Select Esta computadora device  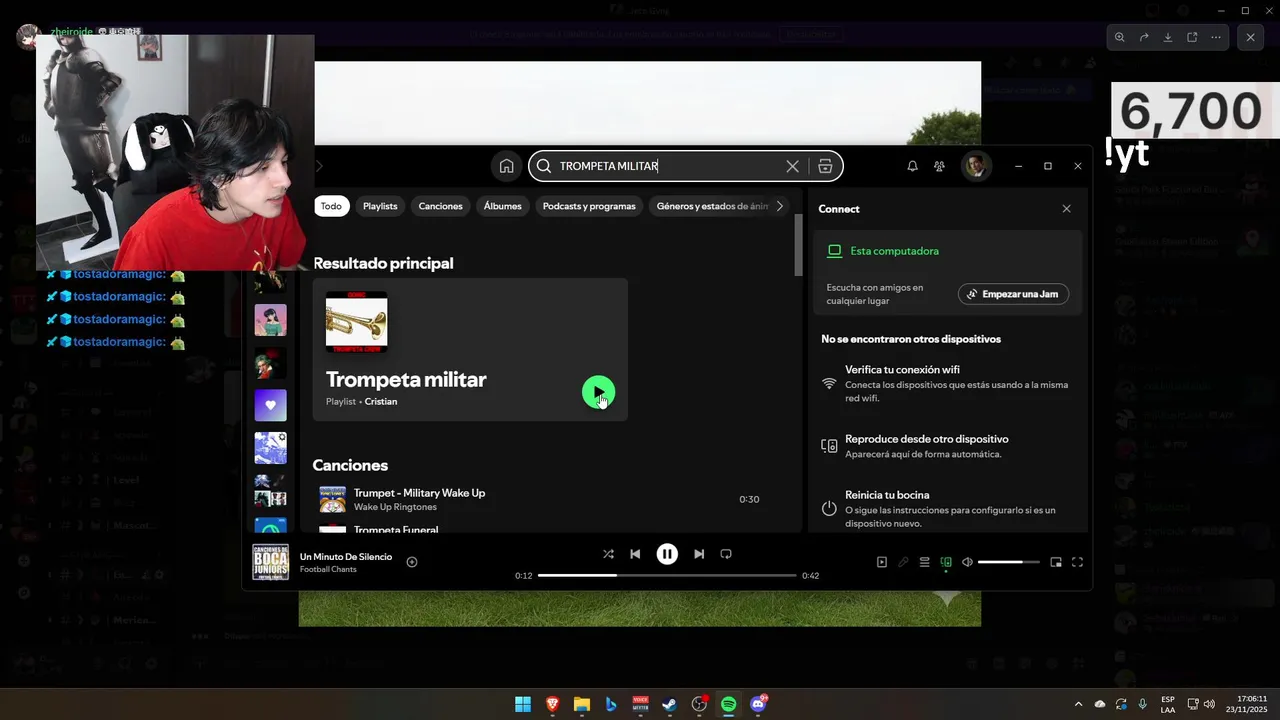[894, 251]
